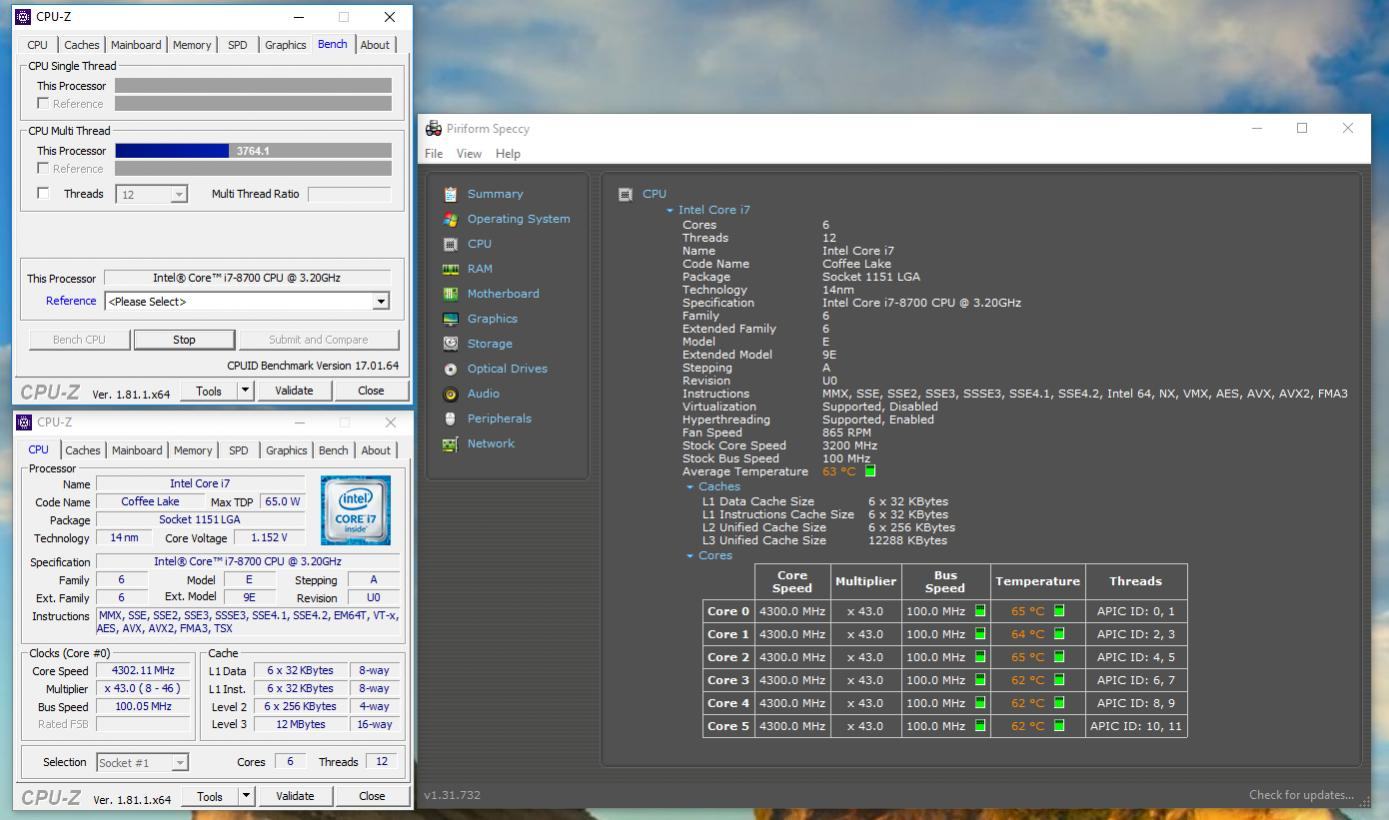Click 'Check for updates...' link in Speccy

click(1300, 795)
